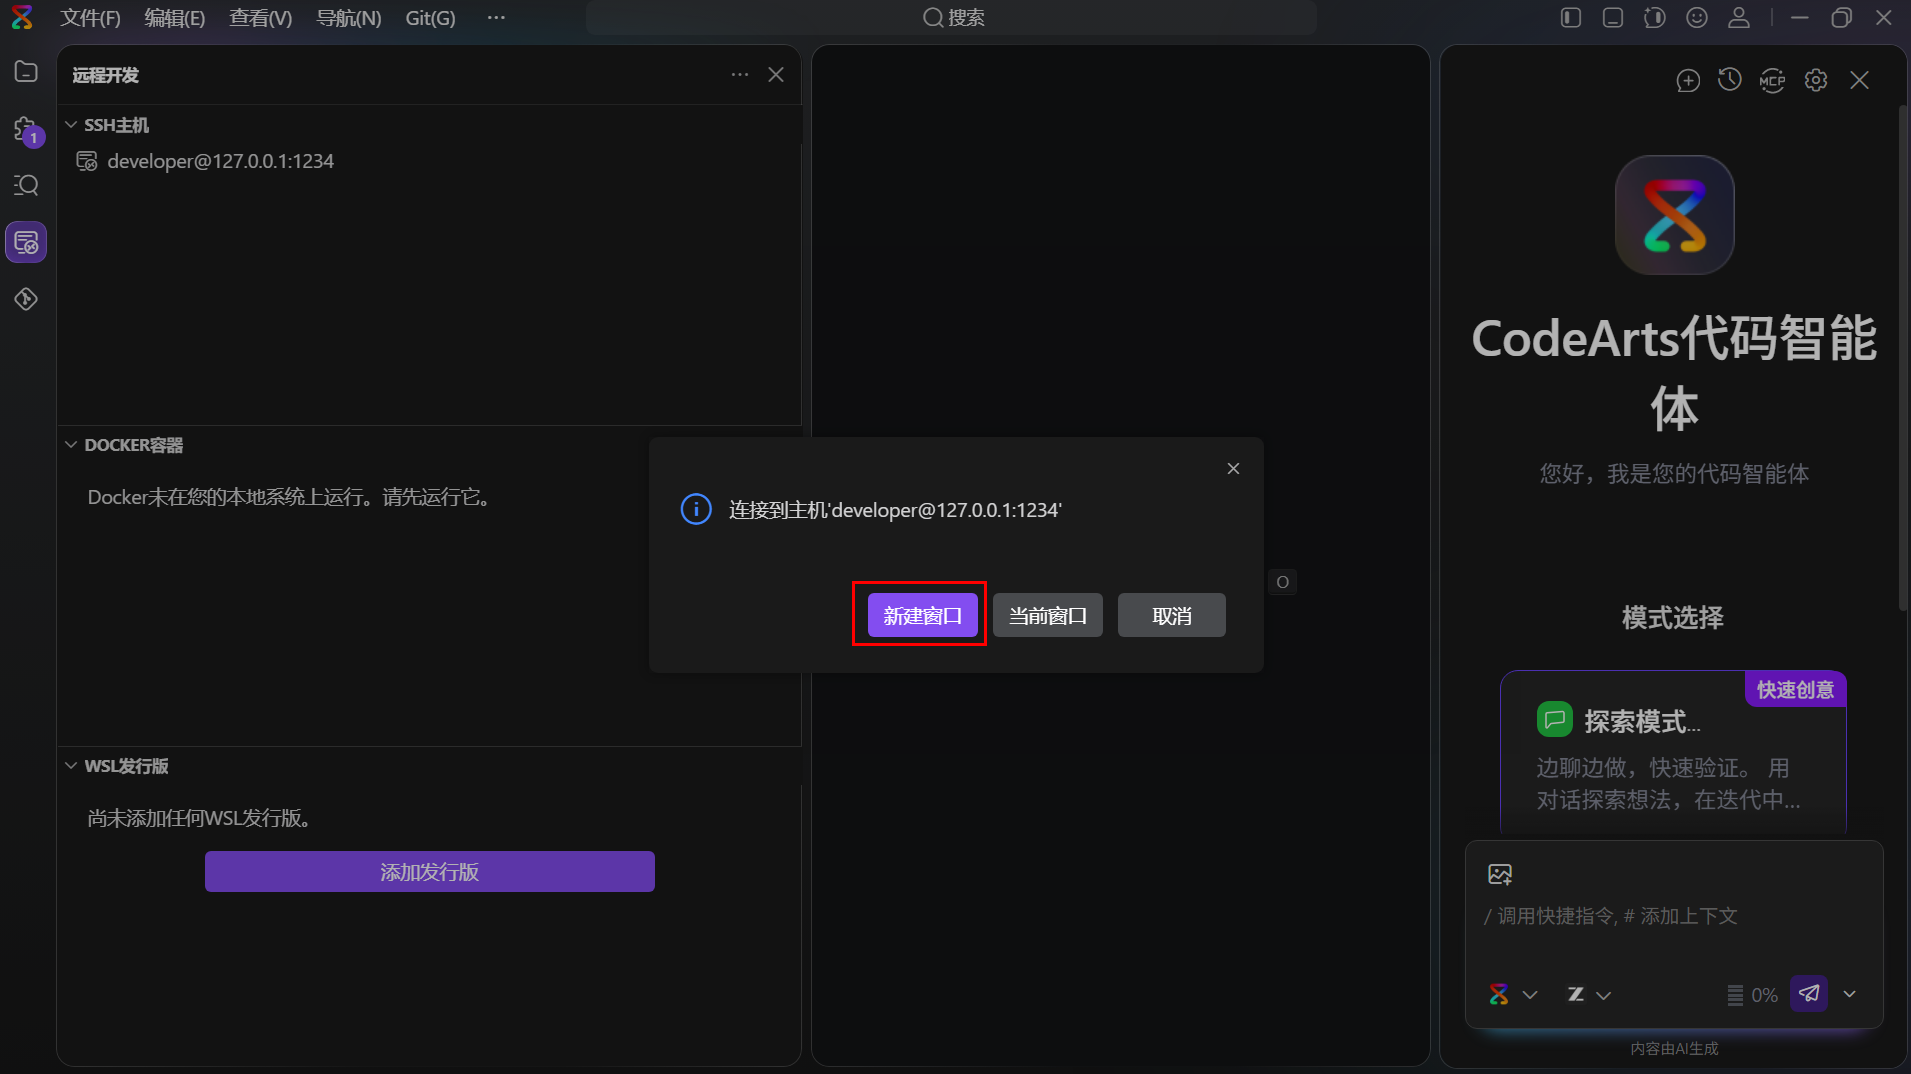Image resolution: width=1911 pixels, height=1074 pixels.
Task: Close the 远程开发 panel
Action: click(776, 75)
